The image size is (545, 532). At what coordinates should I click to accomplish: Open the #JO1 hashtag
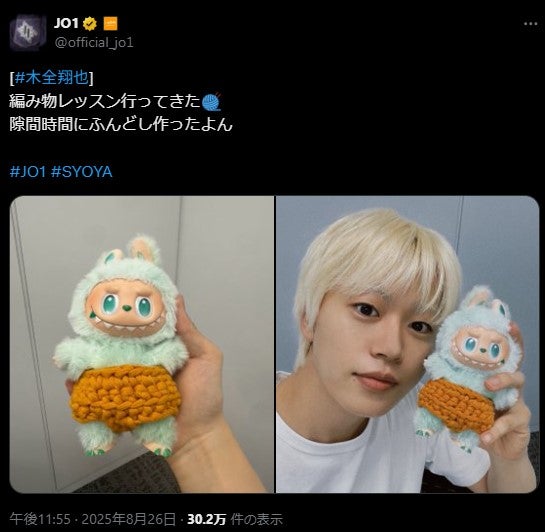(28, 172)
